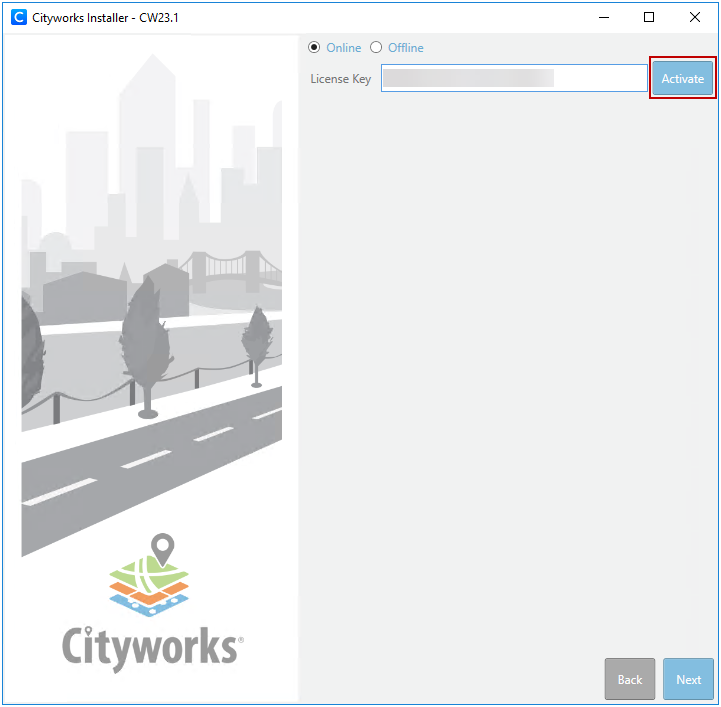
Task: Close the Cityworks Installer window
Action: (x=695, y=17)
